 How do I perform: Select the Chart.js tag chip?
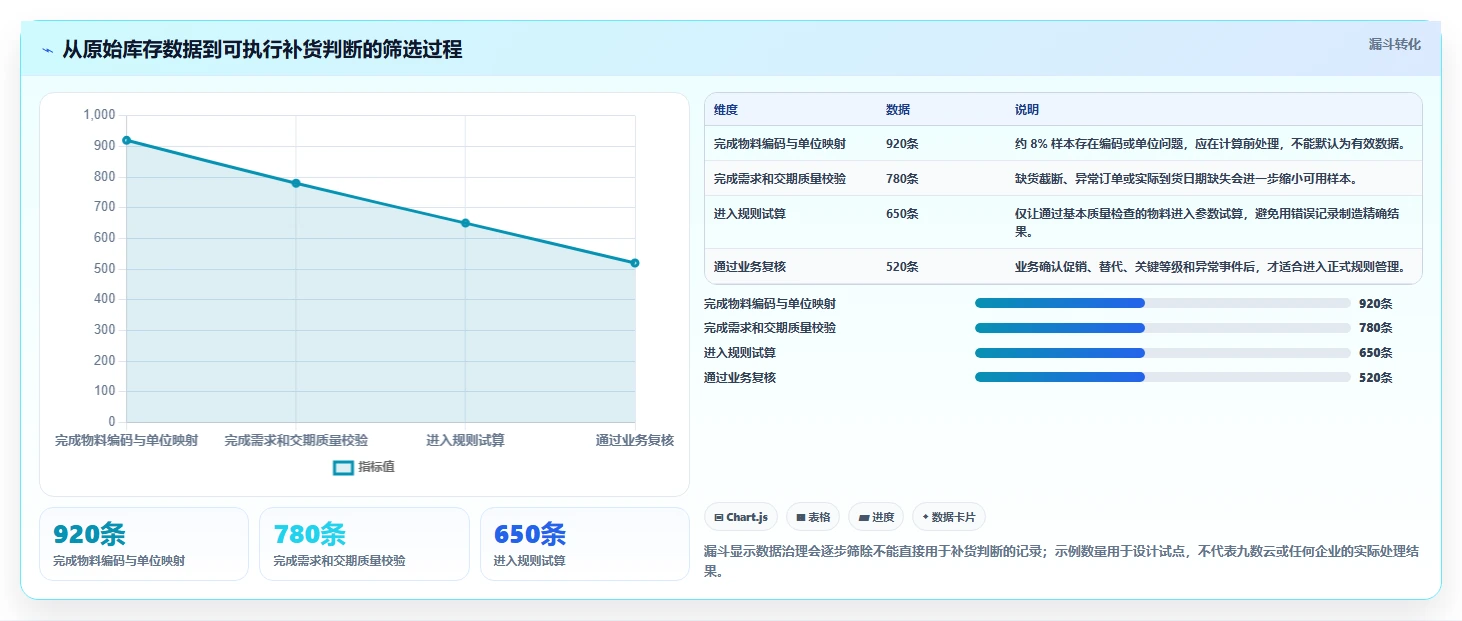click(741, 517)
